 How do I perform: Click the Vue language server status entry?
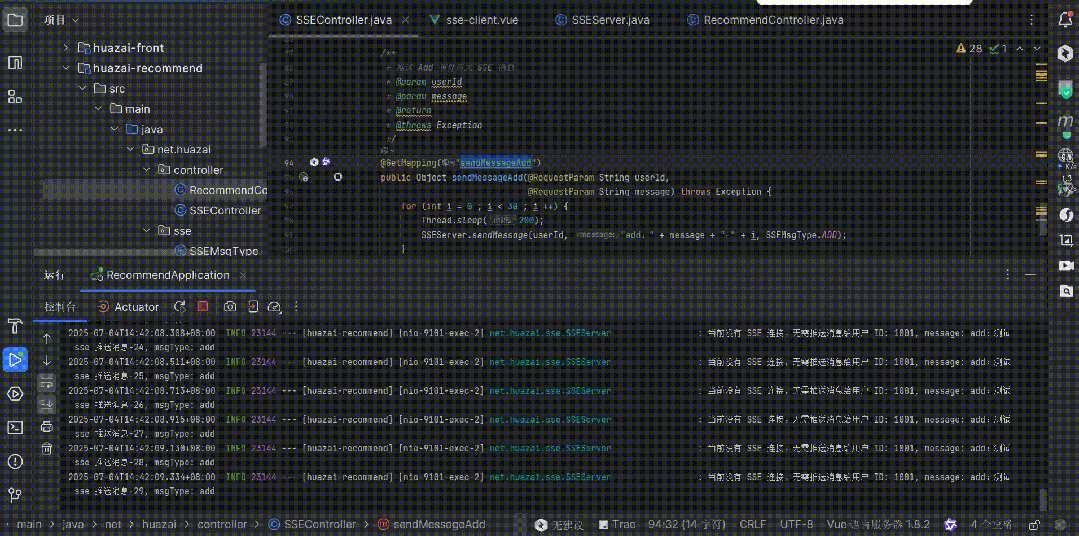click(879, 524)
